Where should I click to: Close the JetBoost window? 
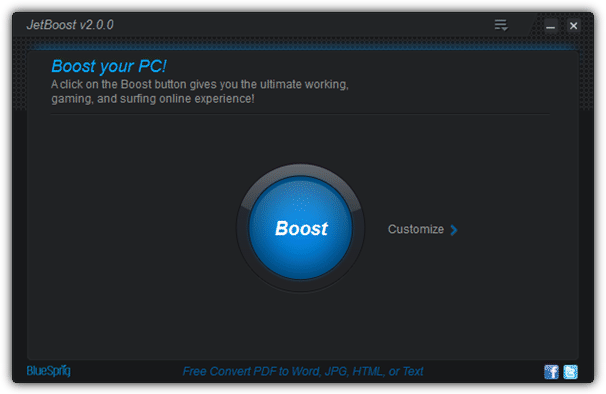click(574, 26)
